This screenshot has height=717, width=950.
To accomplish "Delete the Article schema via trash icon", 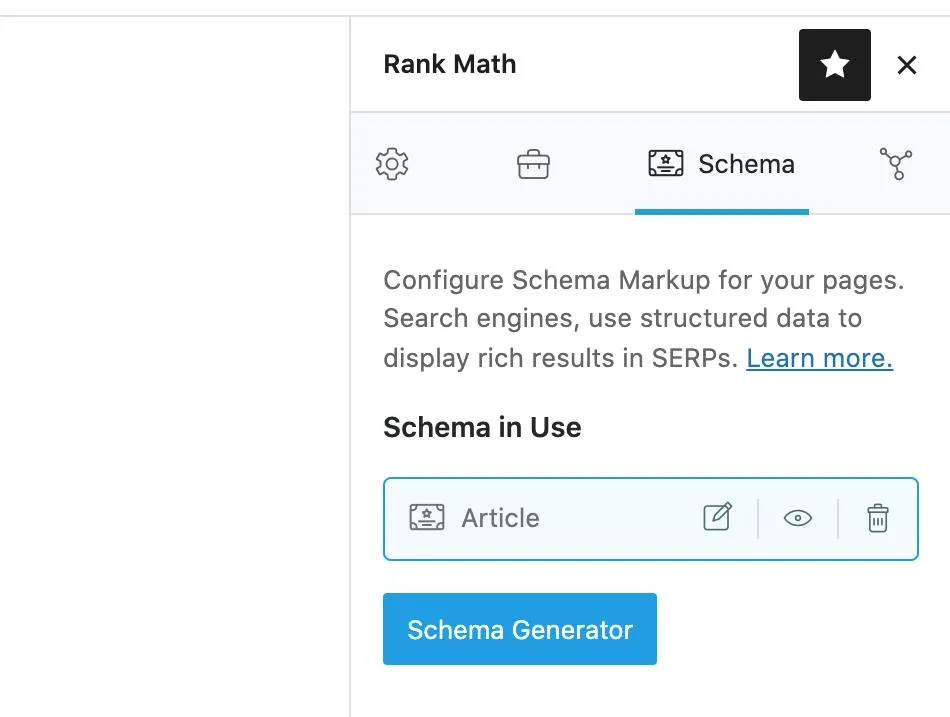I will 878,518.
